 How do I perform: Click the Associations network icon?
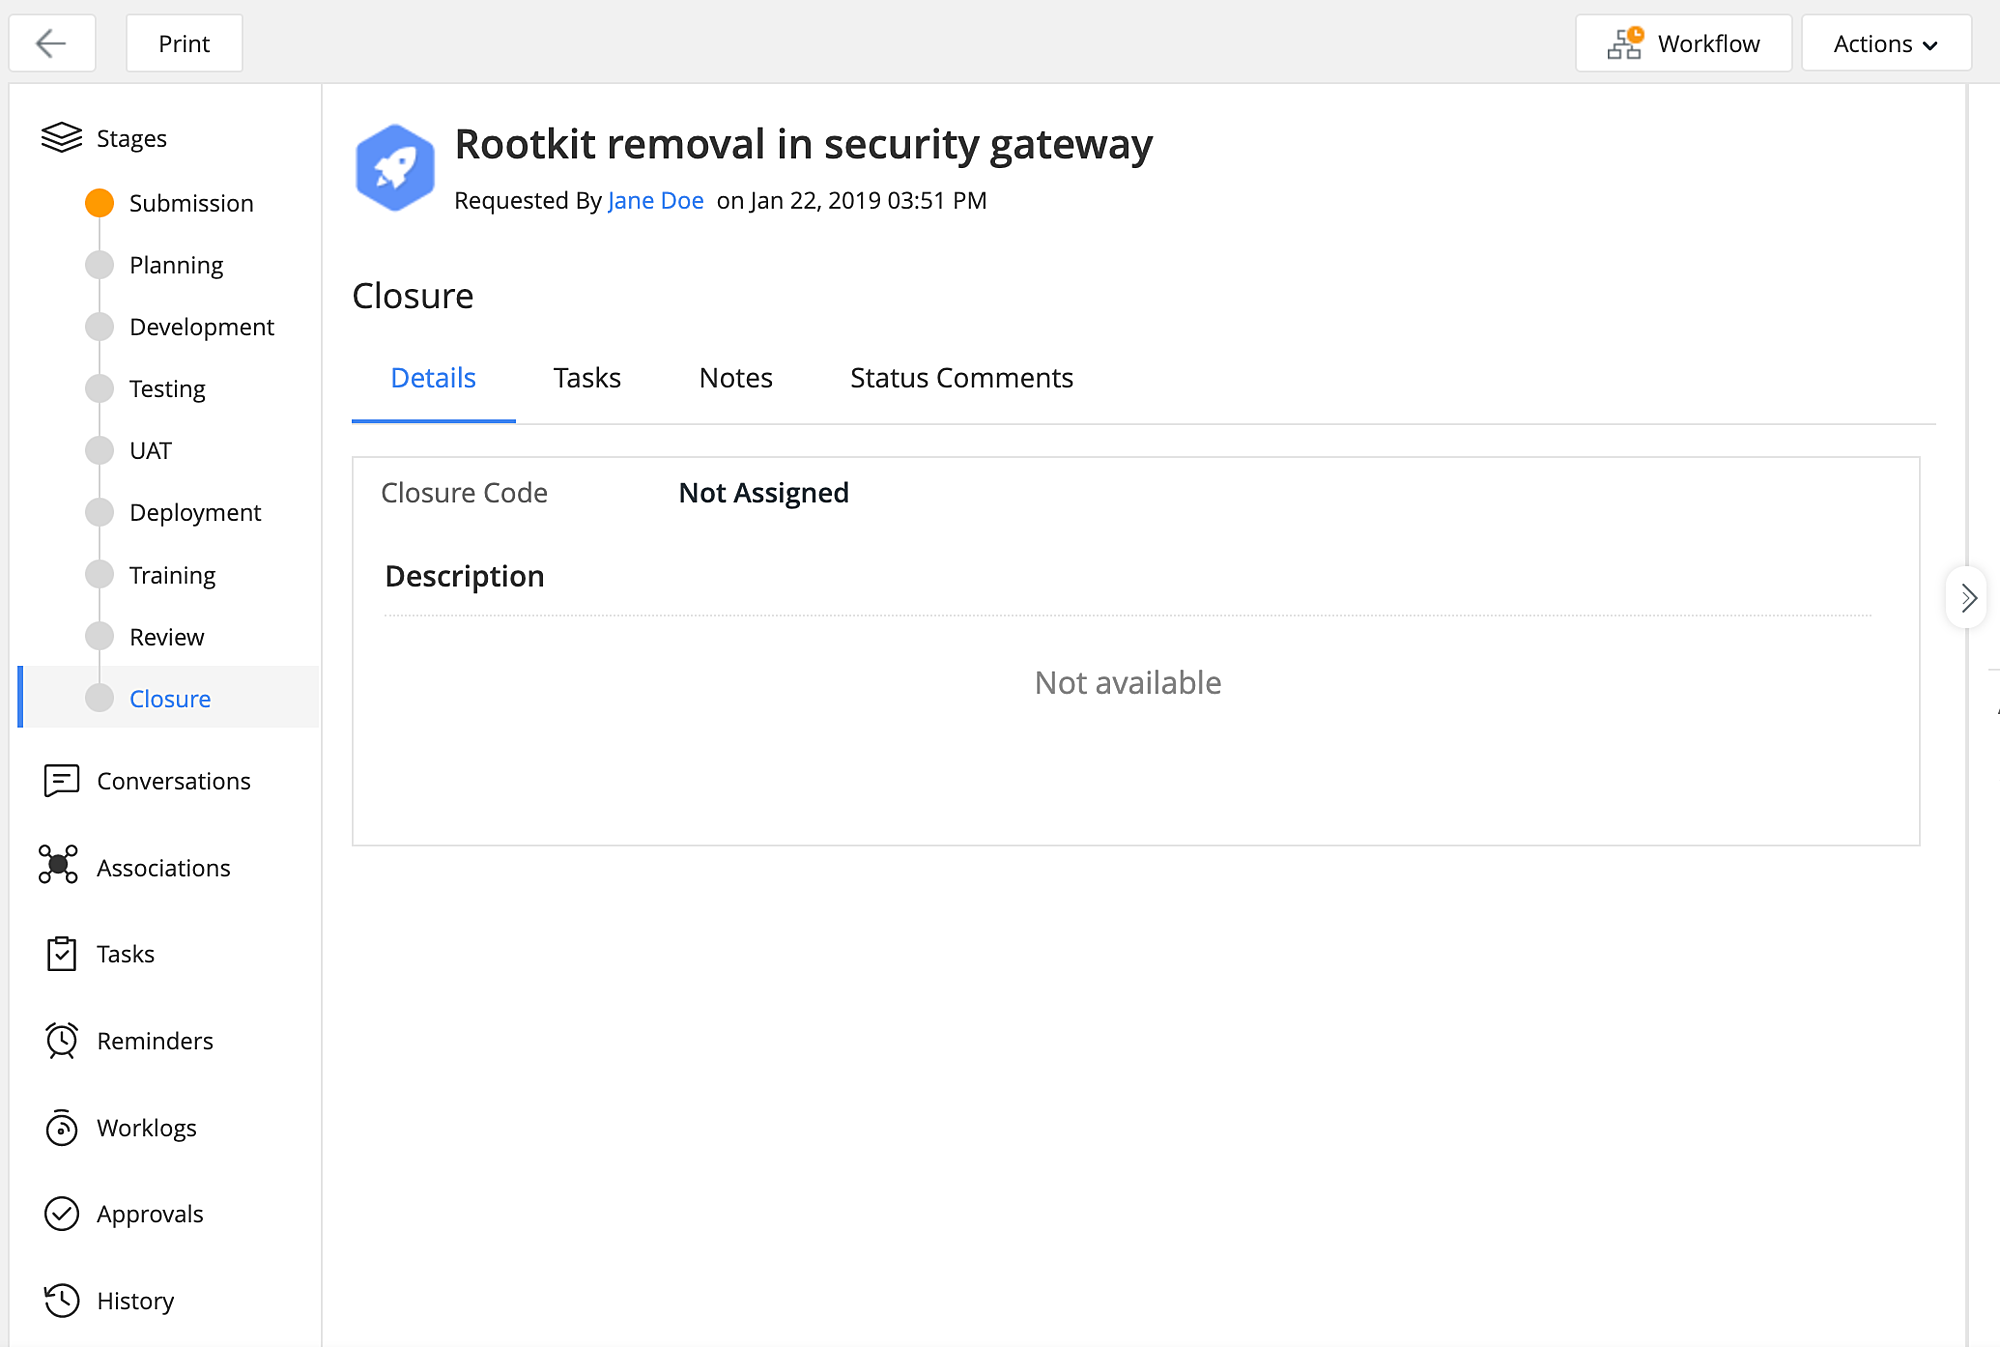tap(58, 865)
